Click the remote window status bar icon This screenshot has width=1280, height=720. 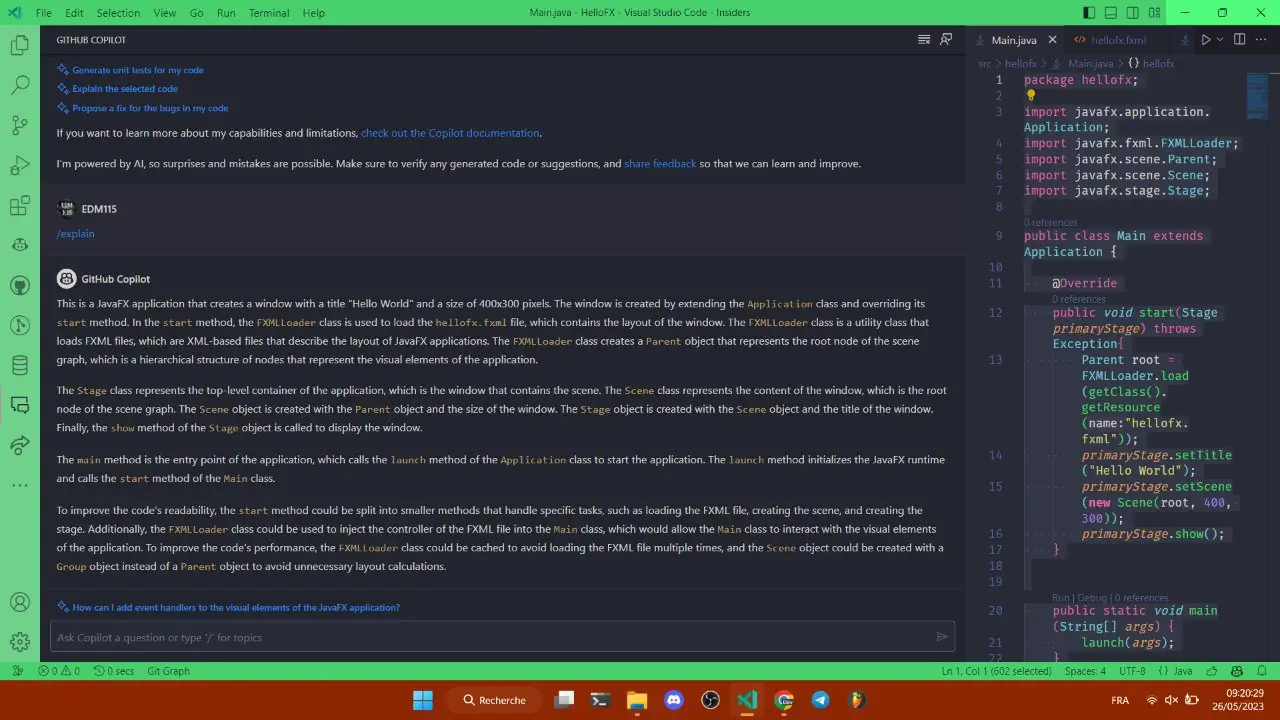[17, 671]
